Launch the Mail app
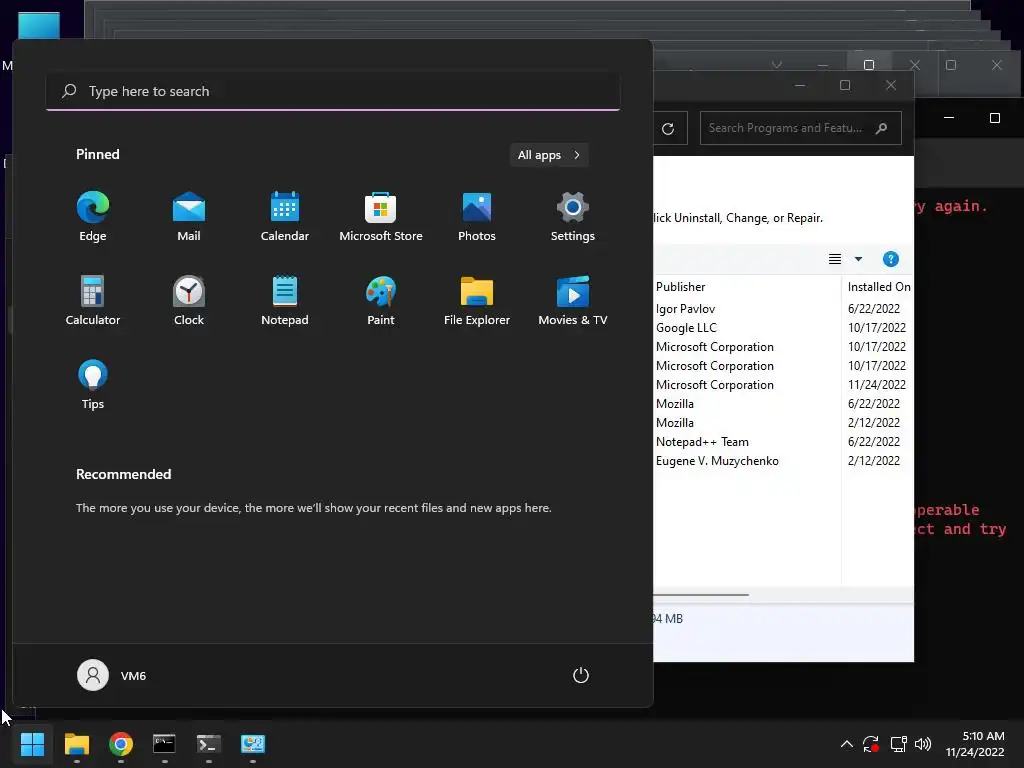This screenshot has height=768, width=1024. (x=189, y=216)
